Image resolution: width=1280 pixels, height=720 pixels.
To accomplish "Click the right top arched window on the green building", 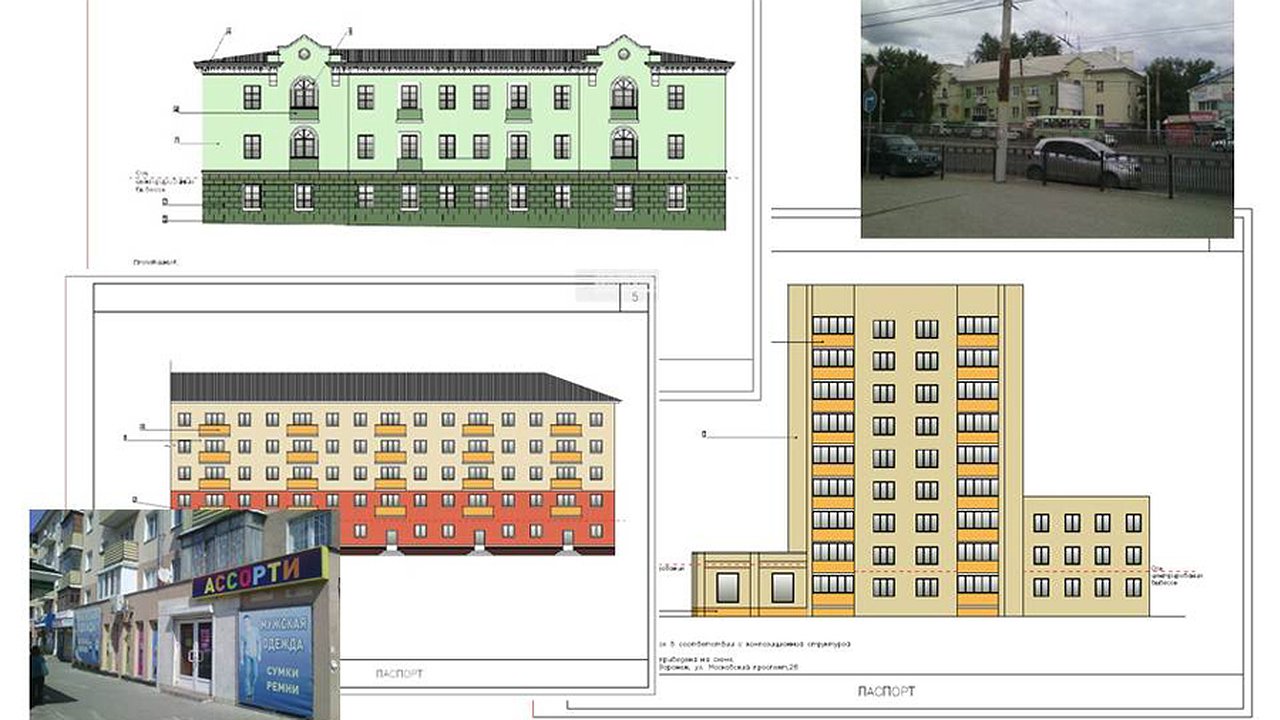I will pyautogui.click(x=623, y=94).
